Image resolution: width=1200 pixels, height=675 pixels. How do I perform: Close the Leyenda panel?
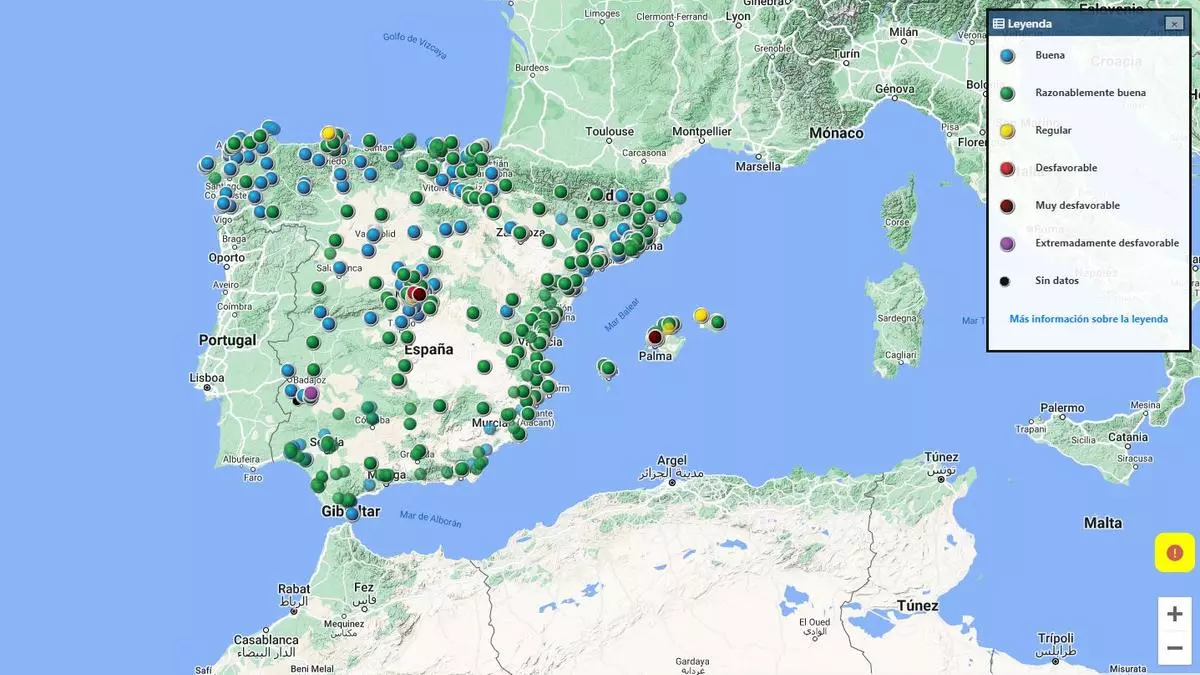[x=1174, y=23]
